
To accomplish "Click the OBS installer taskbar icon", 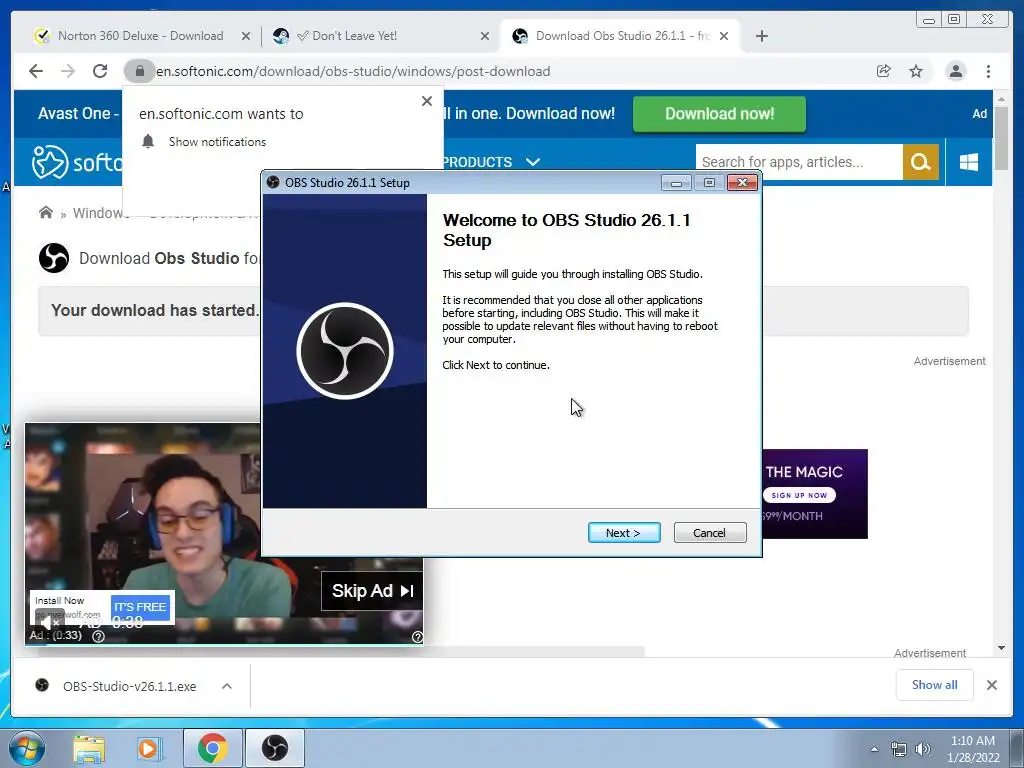I will click(275, 748).
